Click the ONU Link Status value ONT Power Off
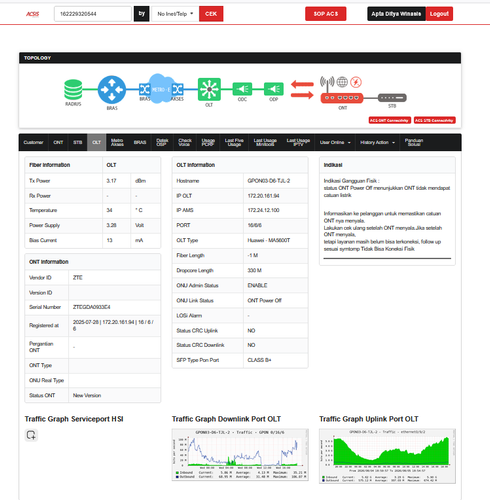Image resolution: width=490 pixels, height=500 pixels. click(264, 300)
